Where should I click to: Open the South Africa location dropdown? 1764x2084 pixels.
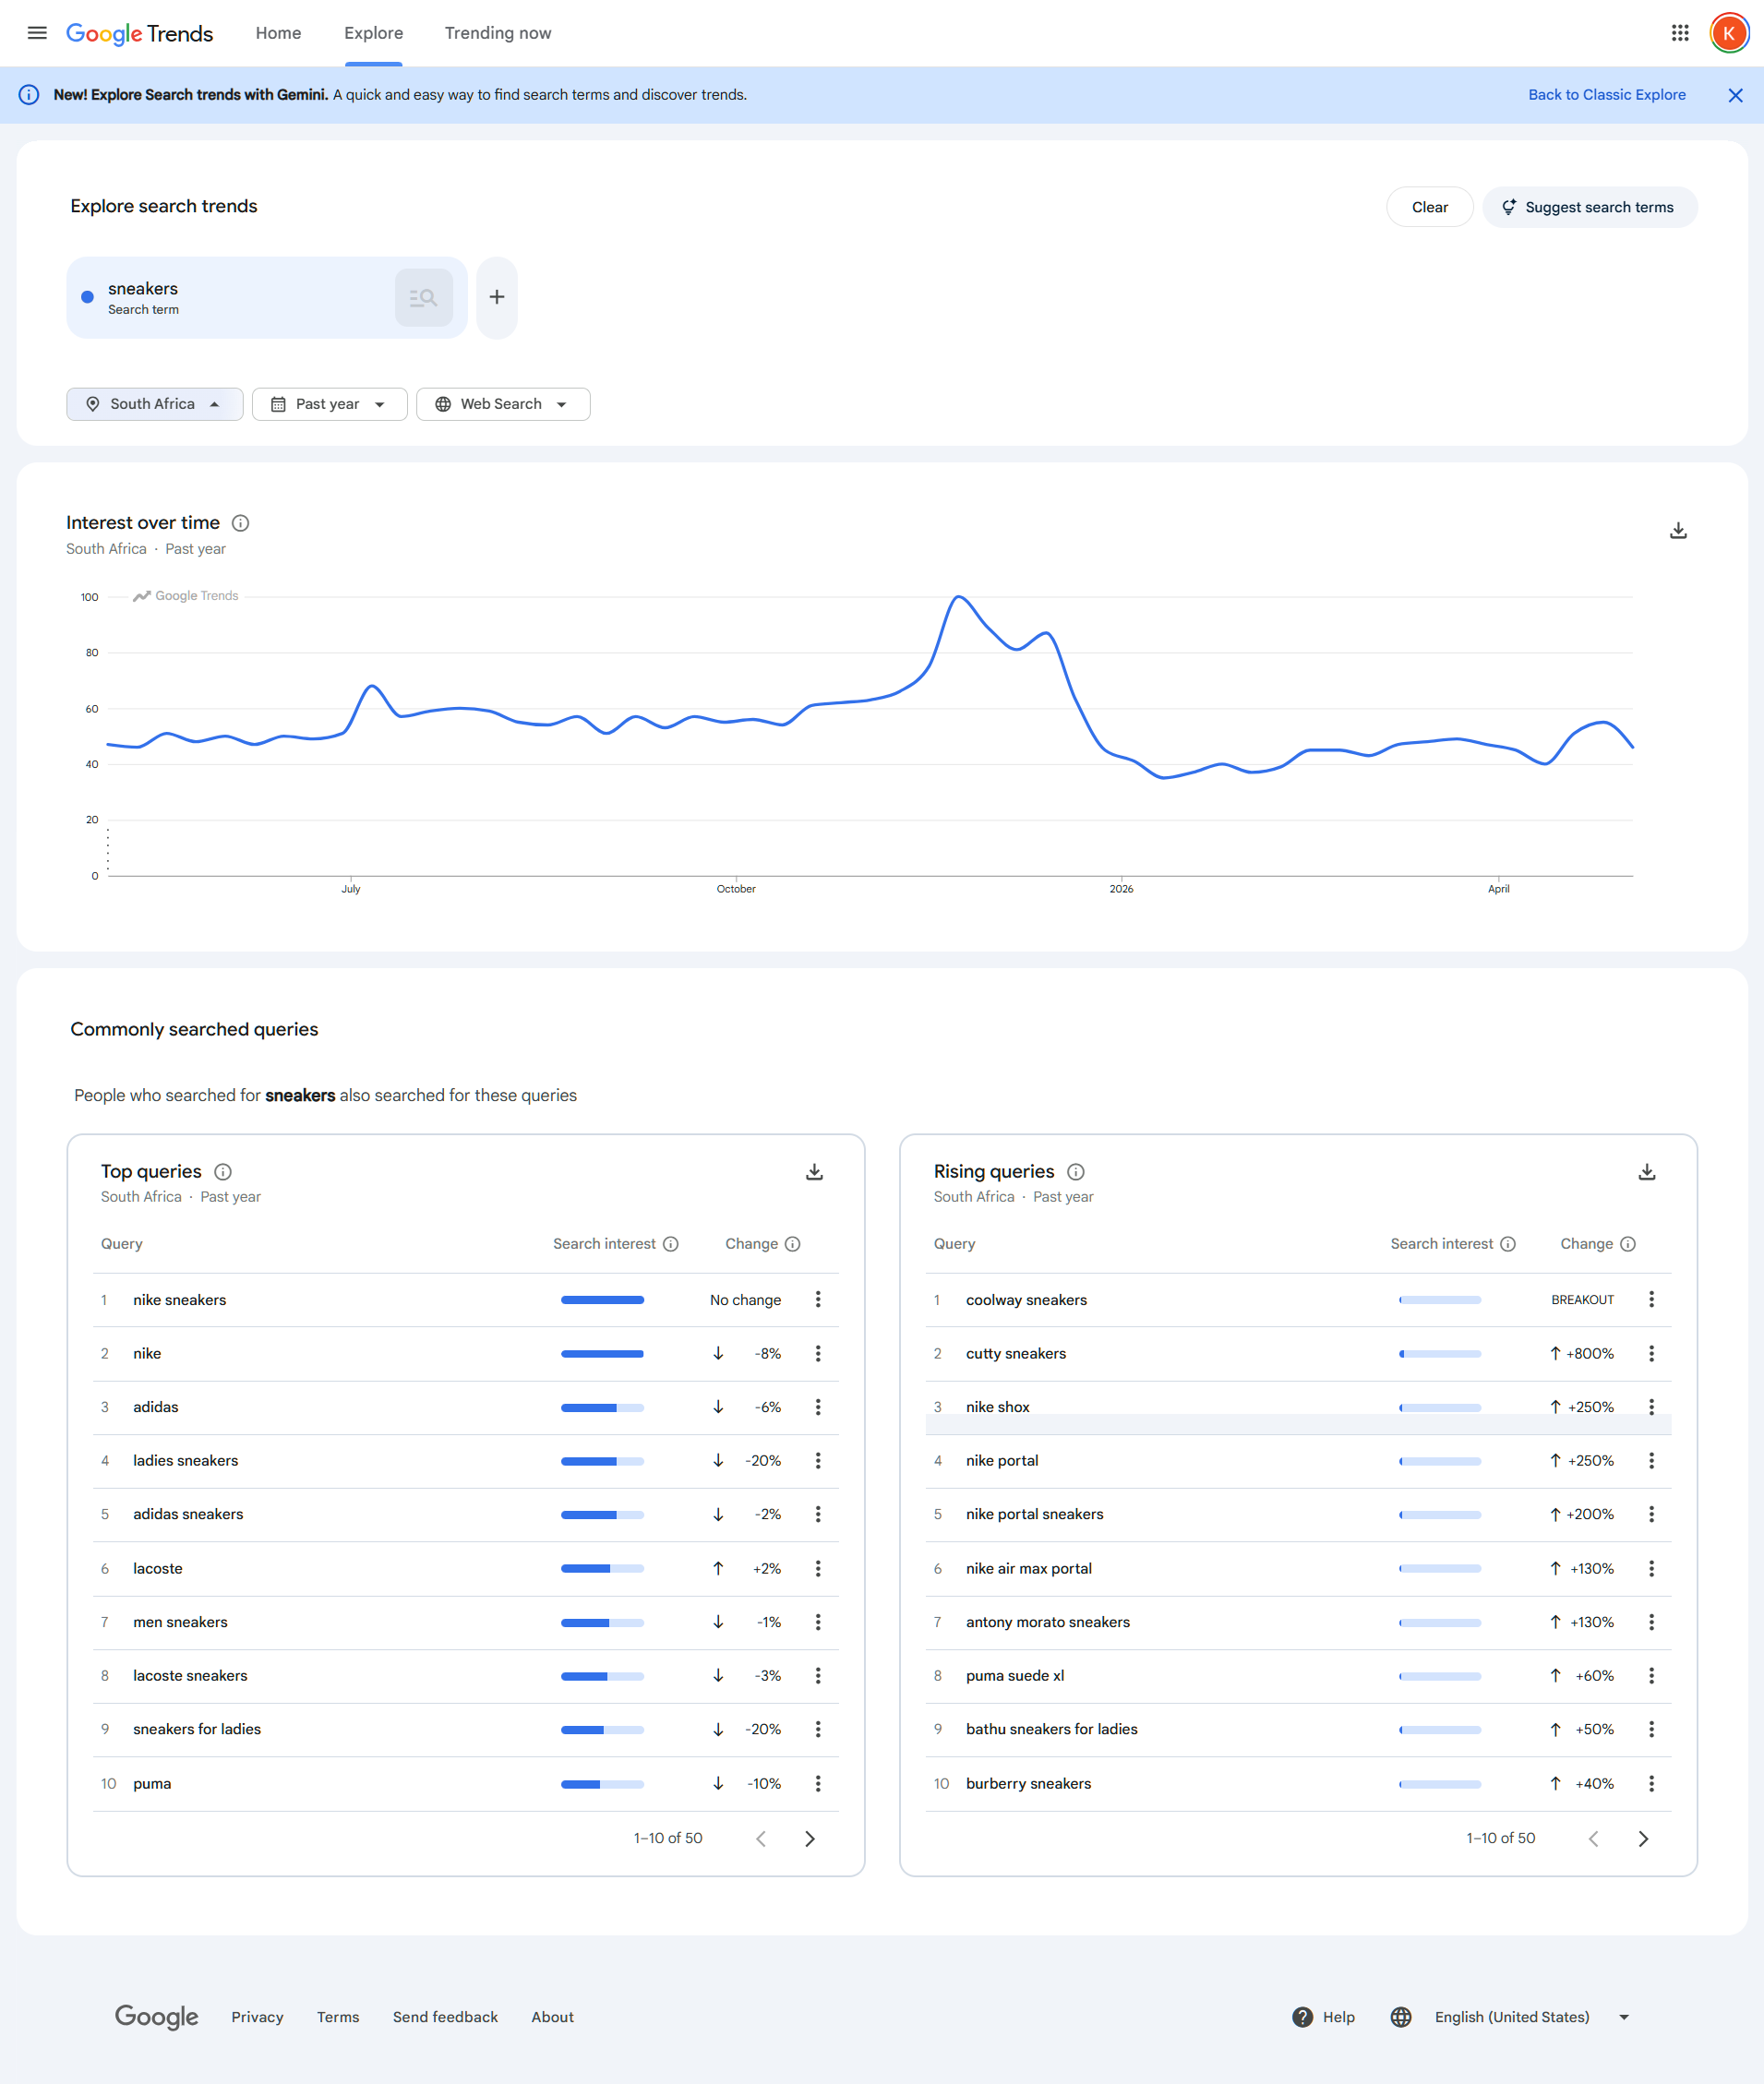pyautogui.click(x=154, y=404)
